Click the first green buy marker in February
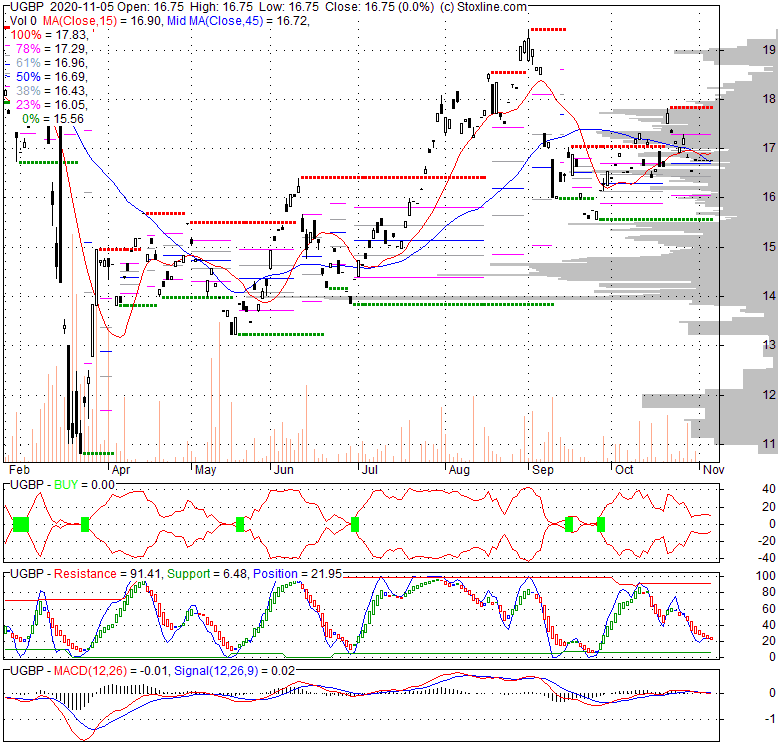 (21, 524)
